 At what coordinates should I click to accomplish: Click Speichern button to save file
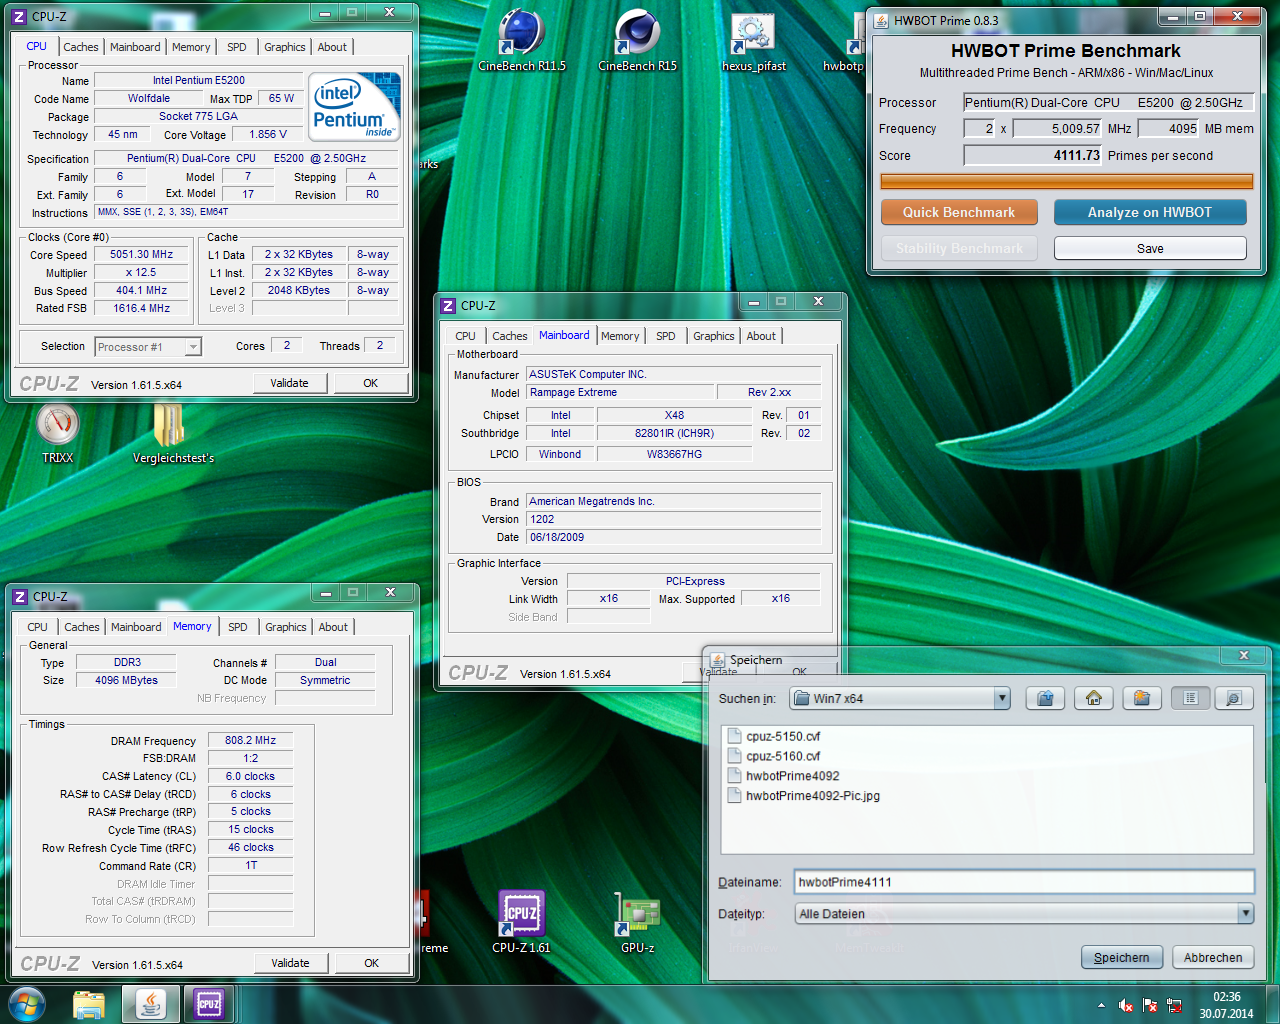click(x=1122, y=957)
